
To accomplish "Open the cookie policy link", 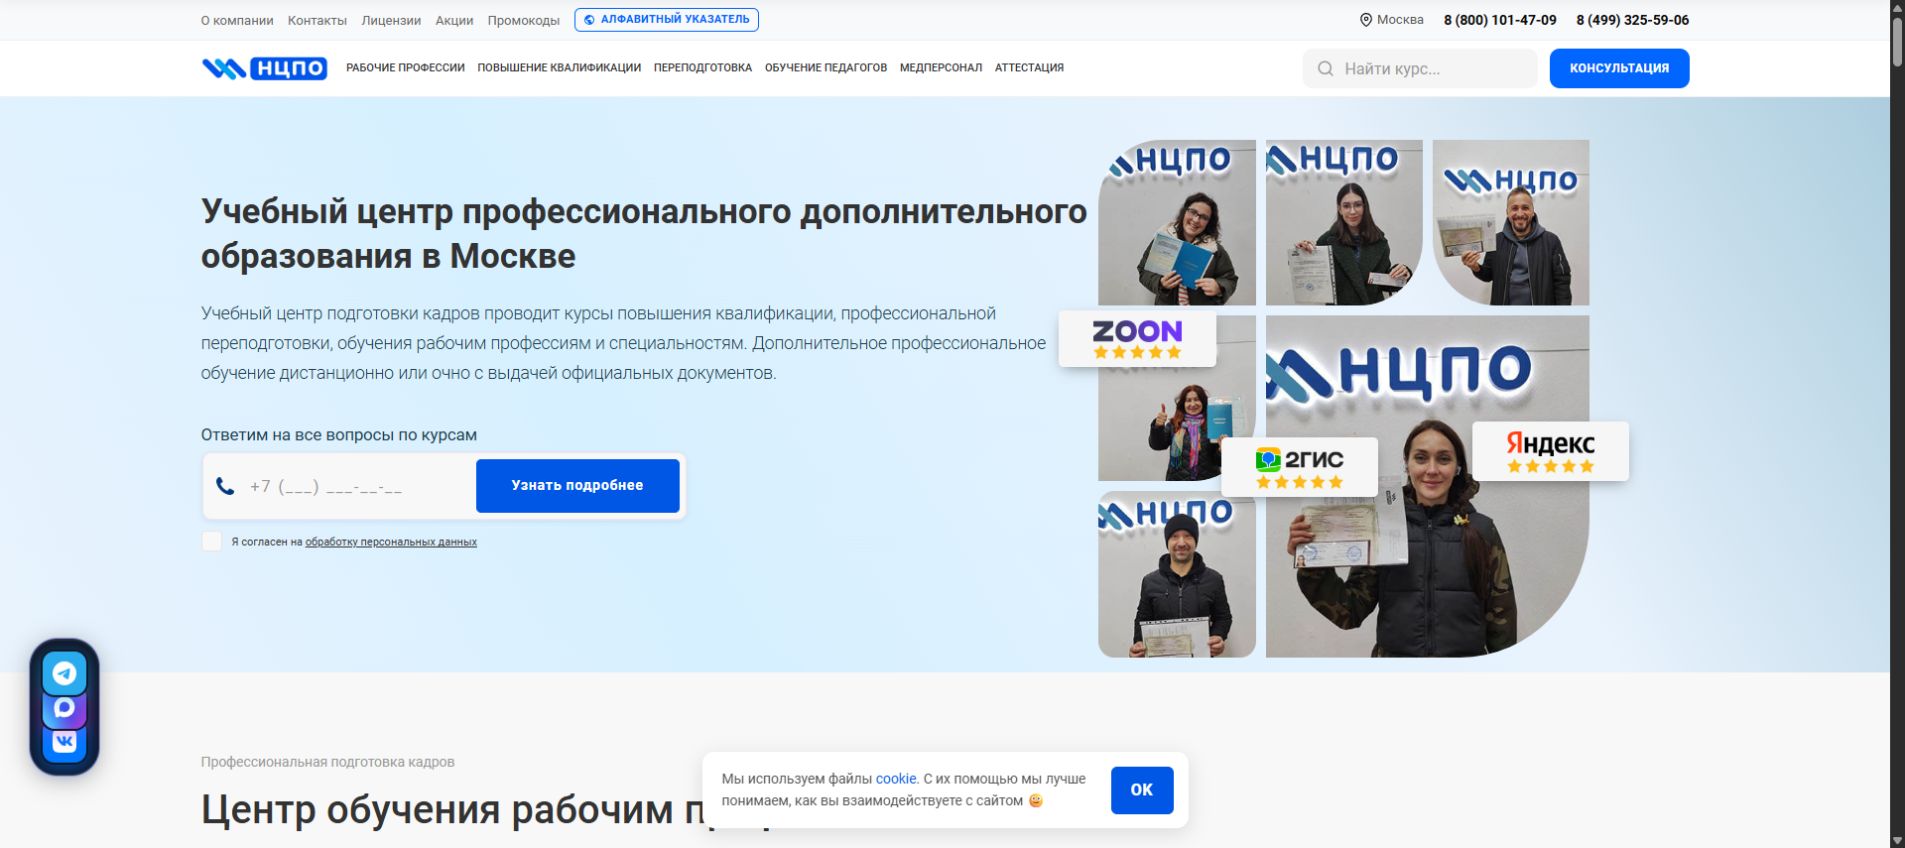I will [x=896, y=779].
